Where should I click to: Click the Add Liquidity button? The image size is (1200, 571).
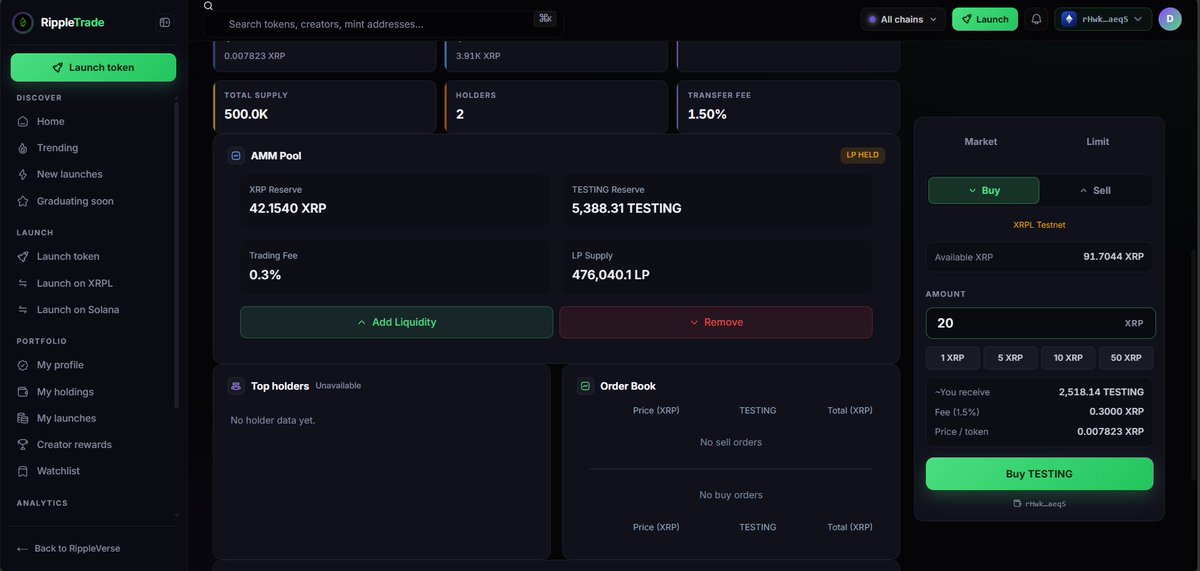pyautogui.click(x=396, y=322)
